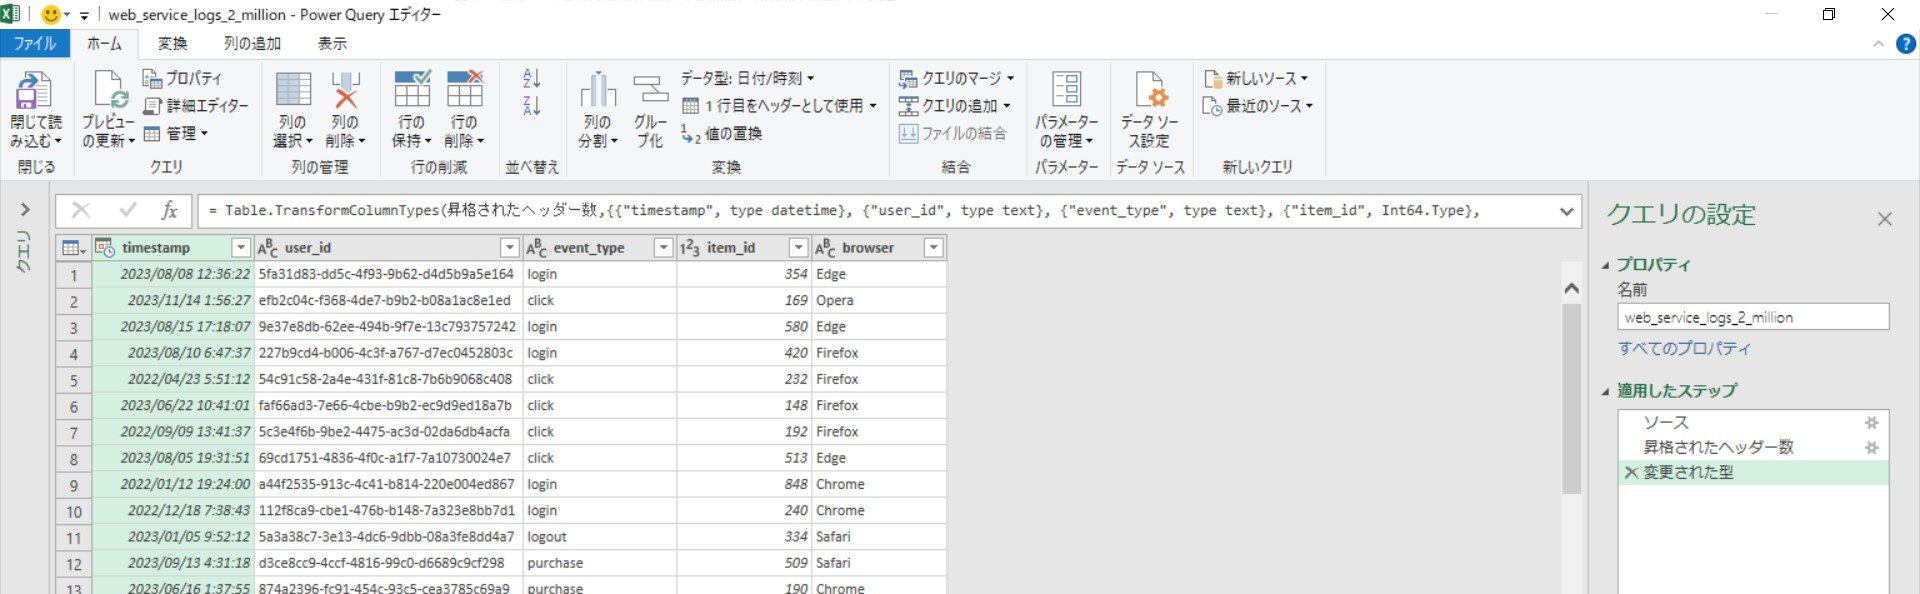Use first row as headers
Screen dimensions: 1920x594
click(x=780, y=105)
